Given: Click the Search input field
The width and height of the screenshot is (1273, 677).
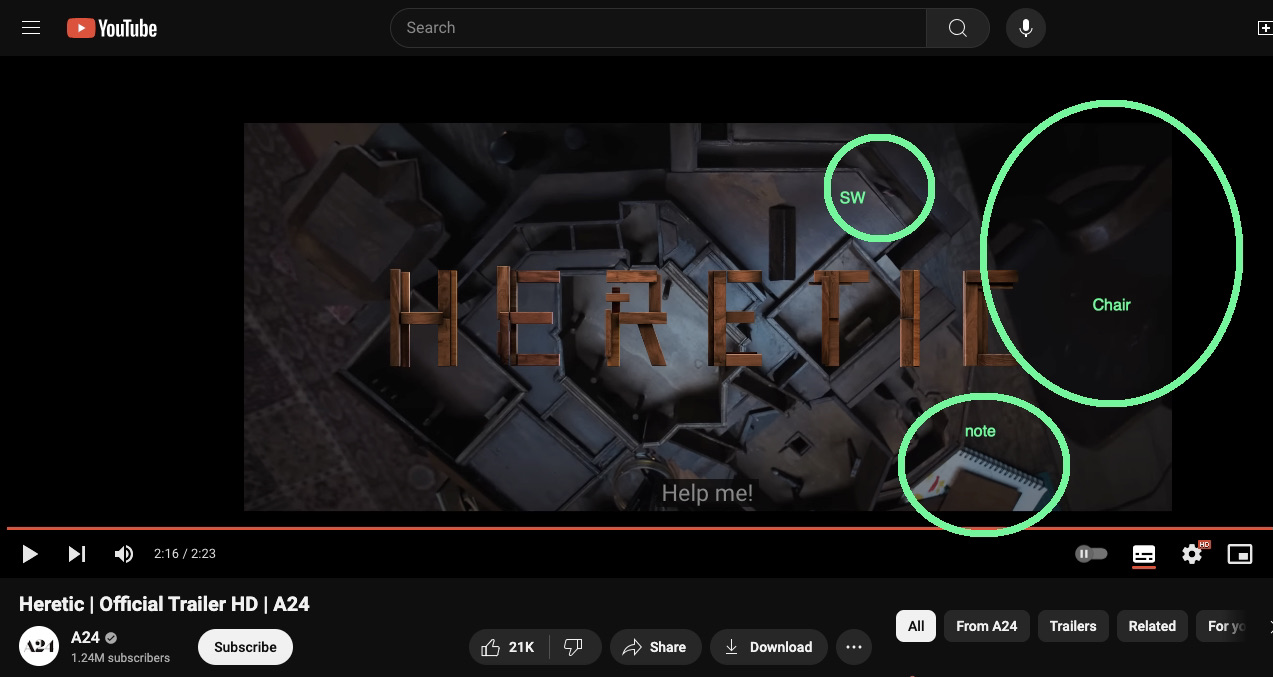Looking at the screenshot, I should 658,28.
